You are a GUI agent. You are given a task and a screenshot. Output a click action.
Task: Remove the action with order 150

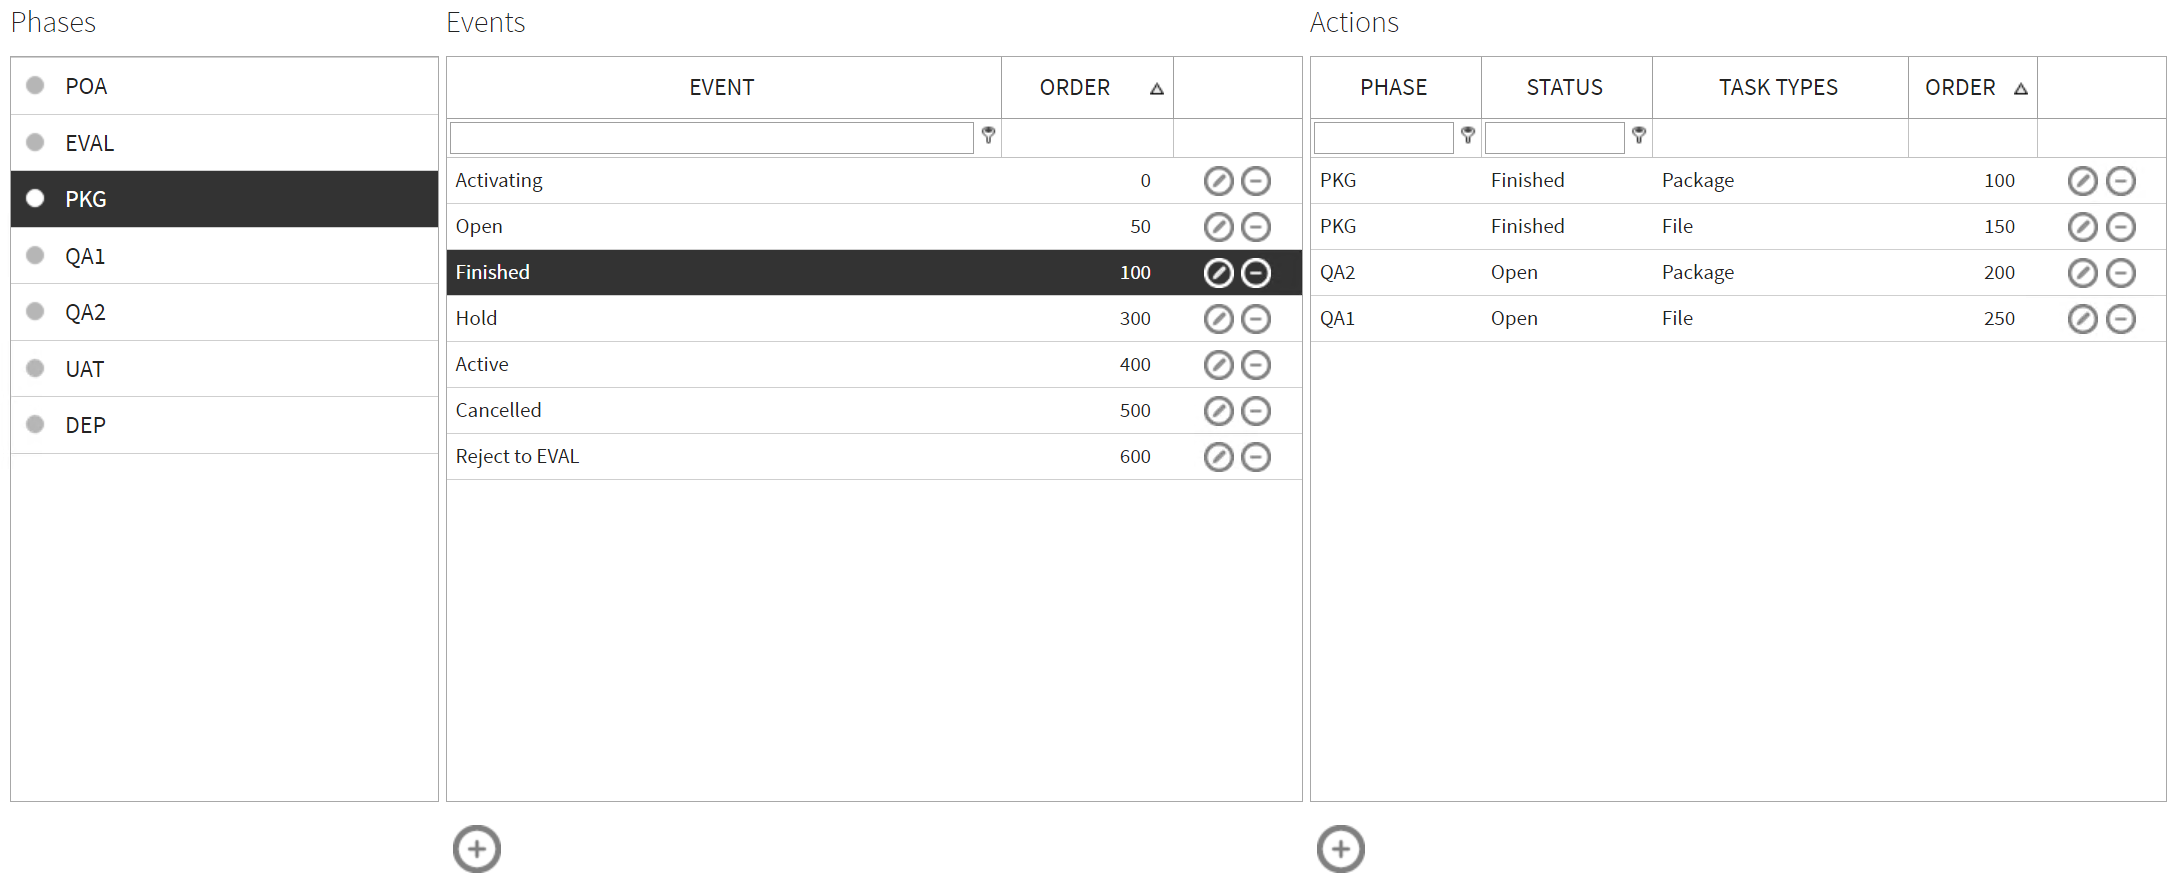(2120, 227)
